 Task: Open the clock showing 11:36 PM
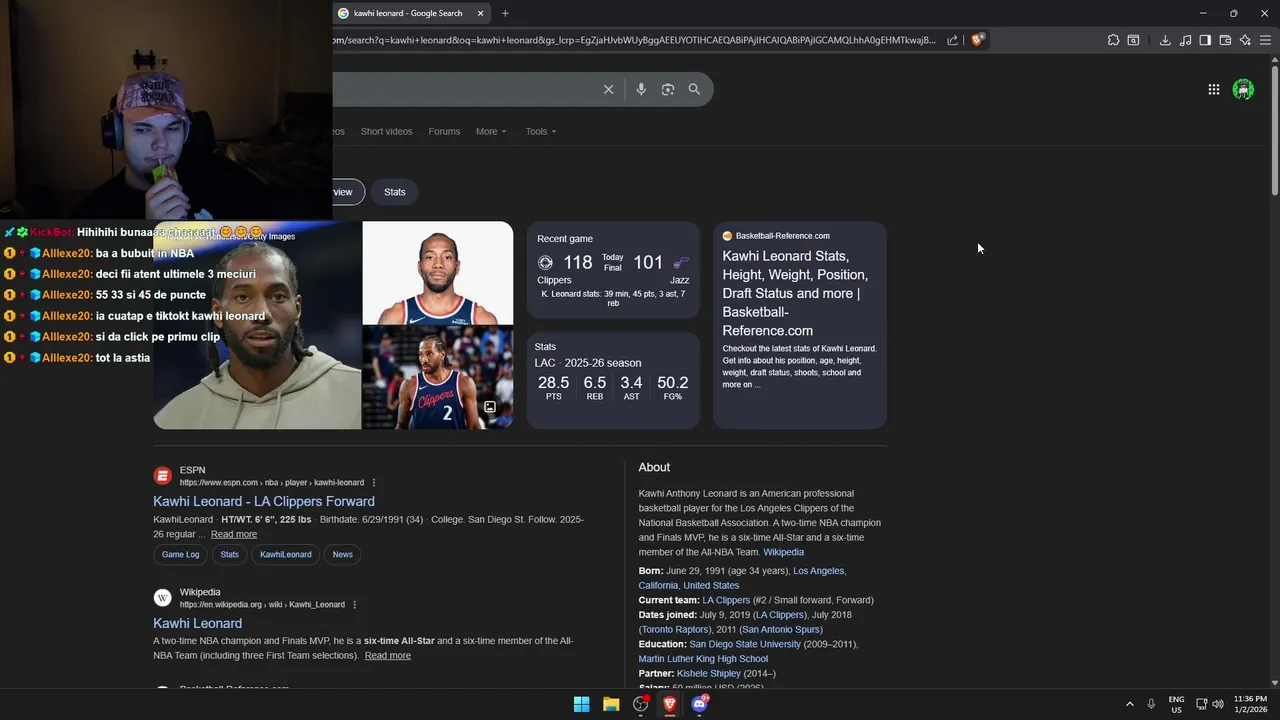(1250, 704)
